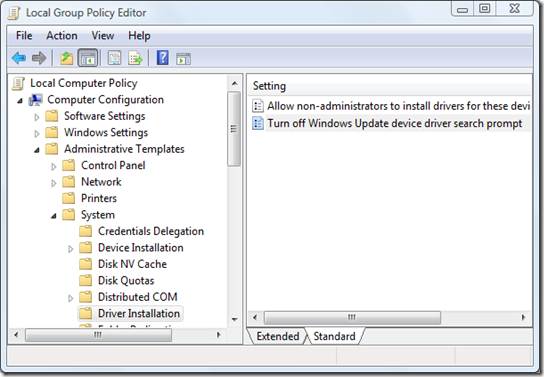Click the Export List toolbar icon
This screenshot has width=544, height=377.
click(x=135, y=58)
